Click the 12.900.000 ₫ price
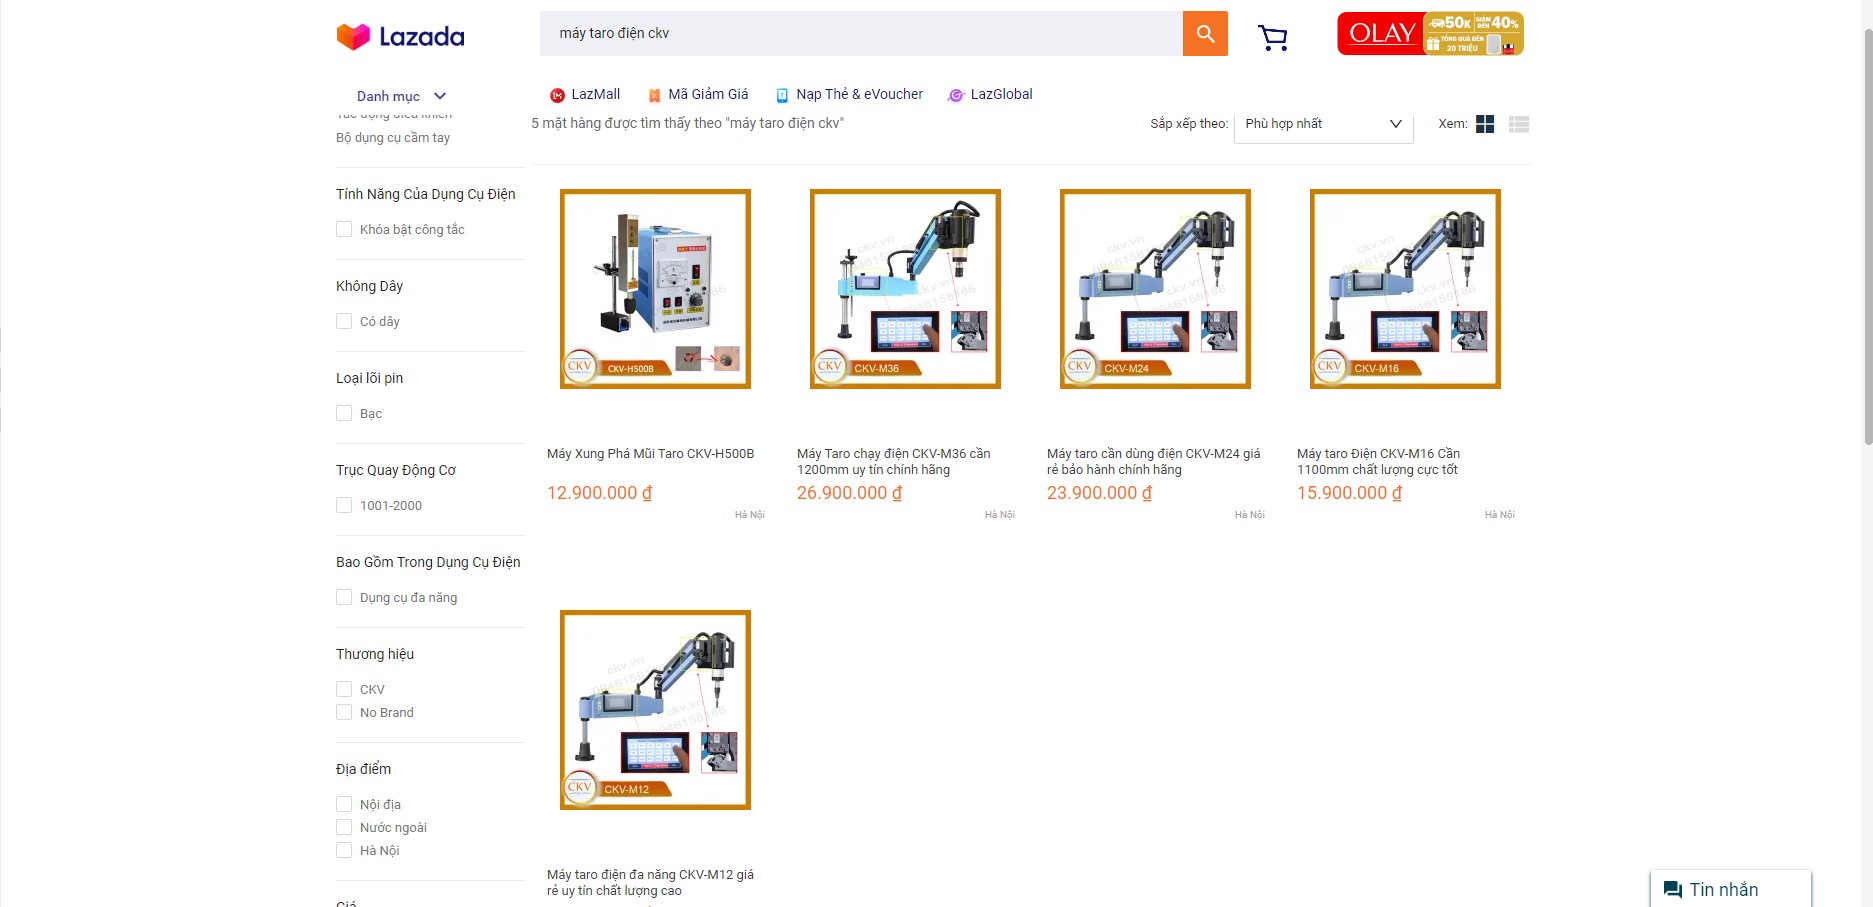Image resolution: width=1873 pixels, height=907 pixels. coord(600,493)
